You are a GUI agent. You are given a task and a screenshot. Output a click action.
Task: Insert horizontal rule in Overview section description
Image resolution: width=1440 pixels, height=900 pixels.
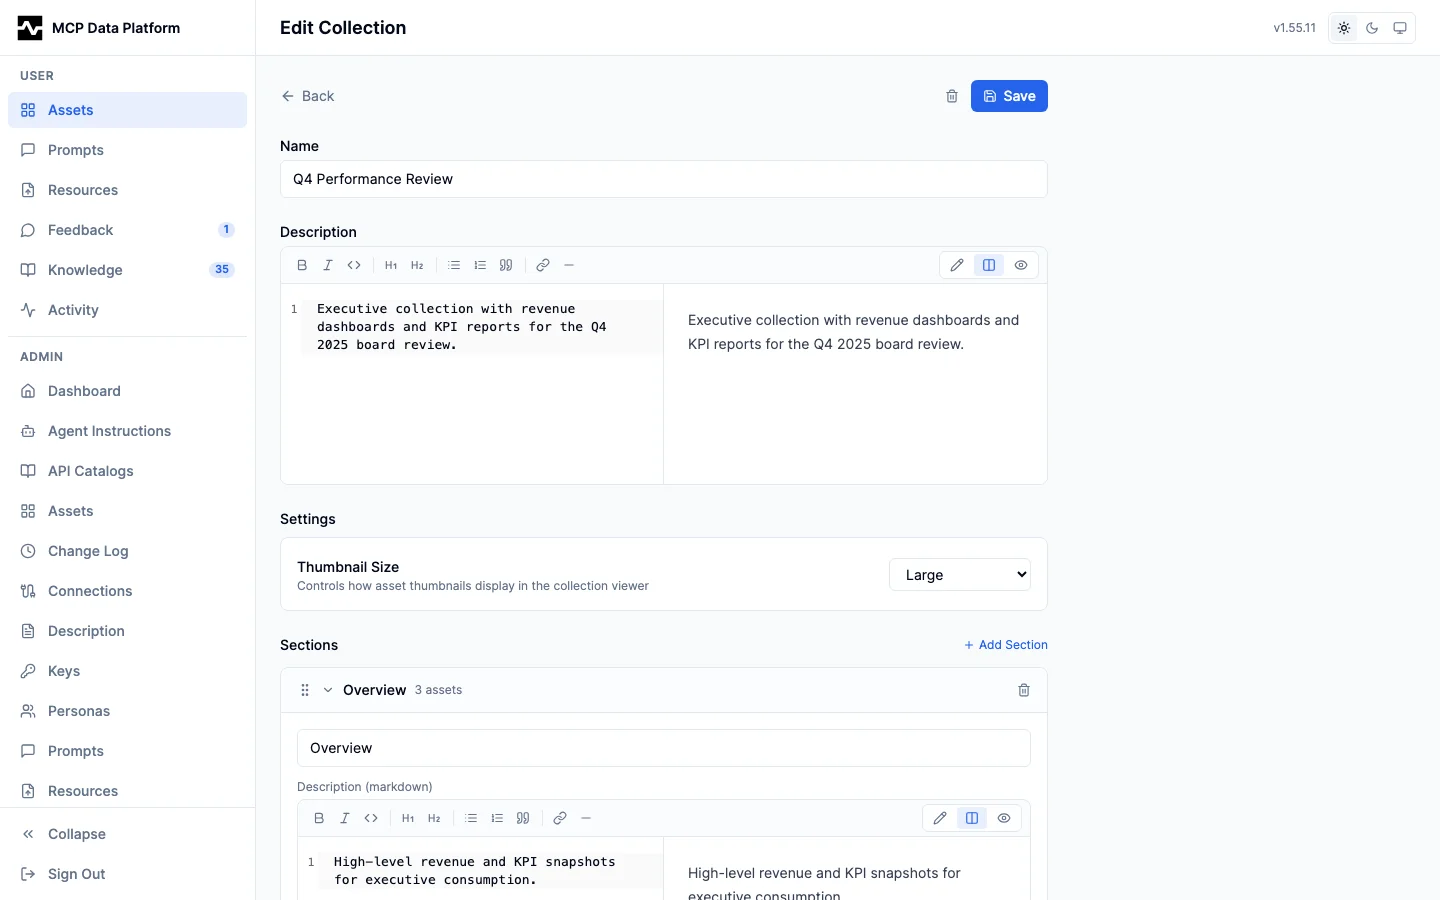coord(586,818)
